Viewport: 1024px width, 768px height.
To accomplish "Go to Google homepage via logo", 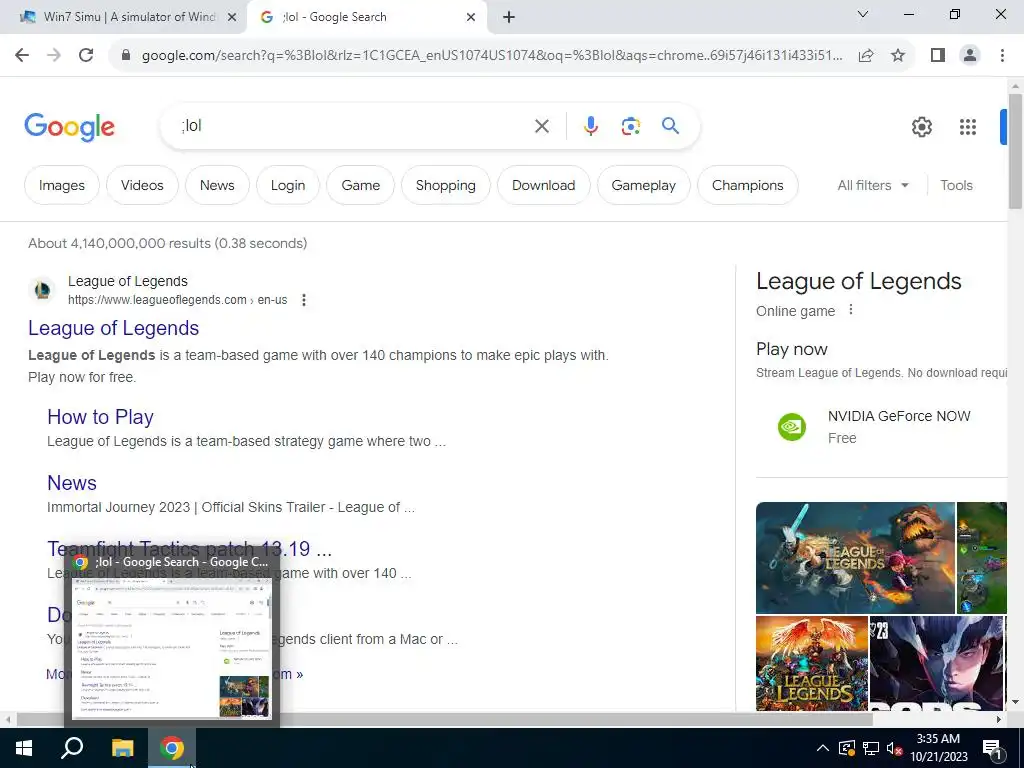I will click(x=69, y=127).
